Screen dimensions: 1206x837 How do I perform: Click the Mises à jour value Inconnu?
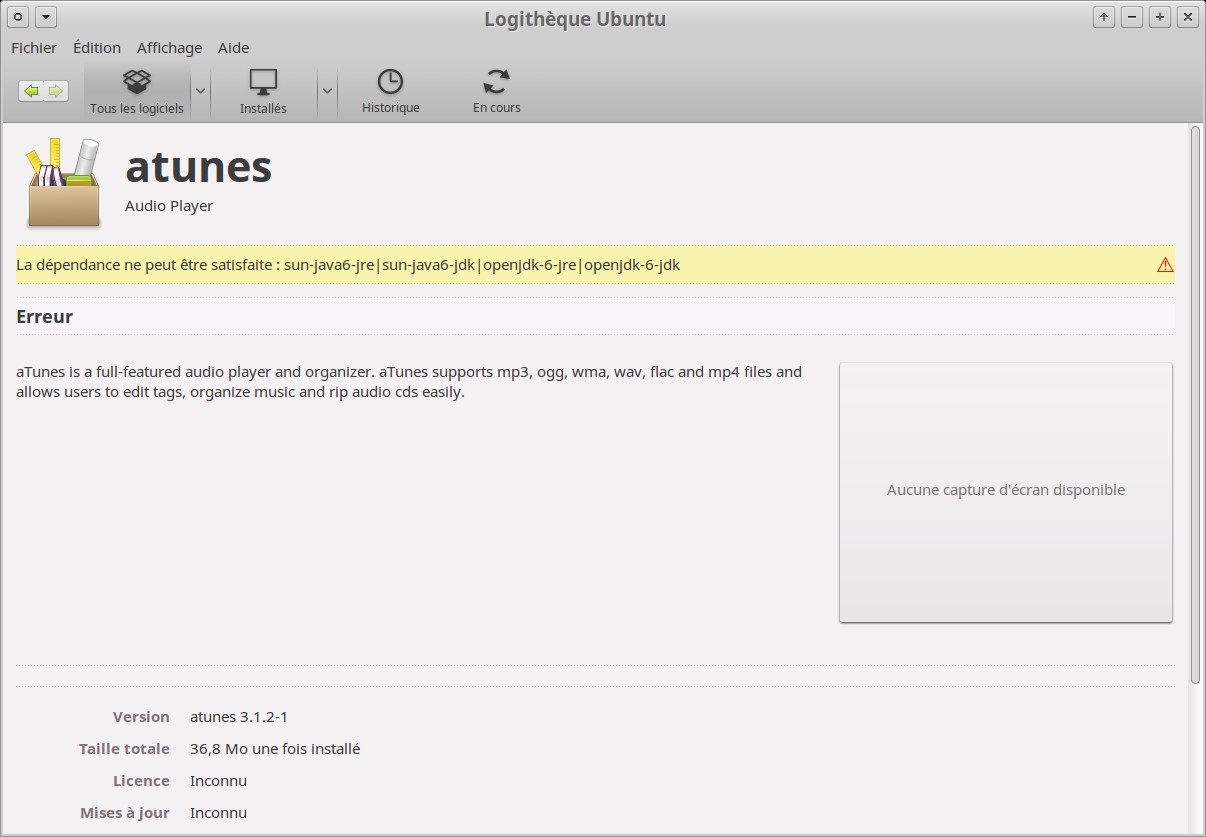pyautogui.click(x=218, y=813)
